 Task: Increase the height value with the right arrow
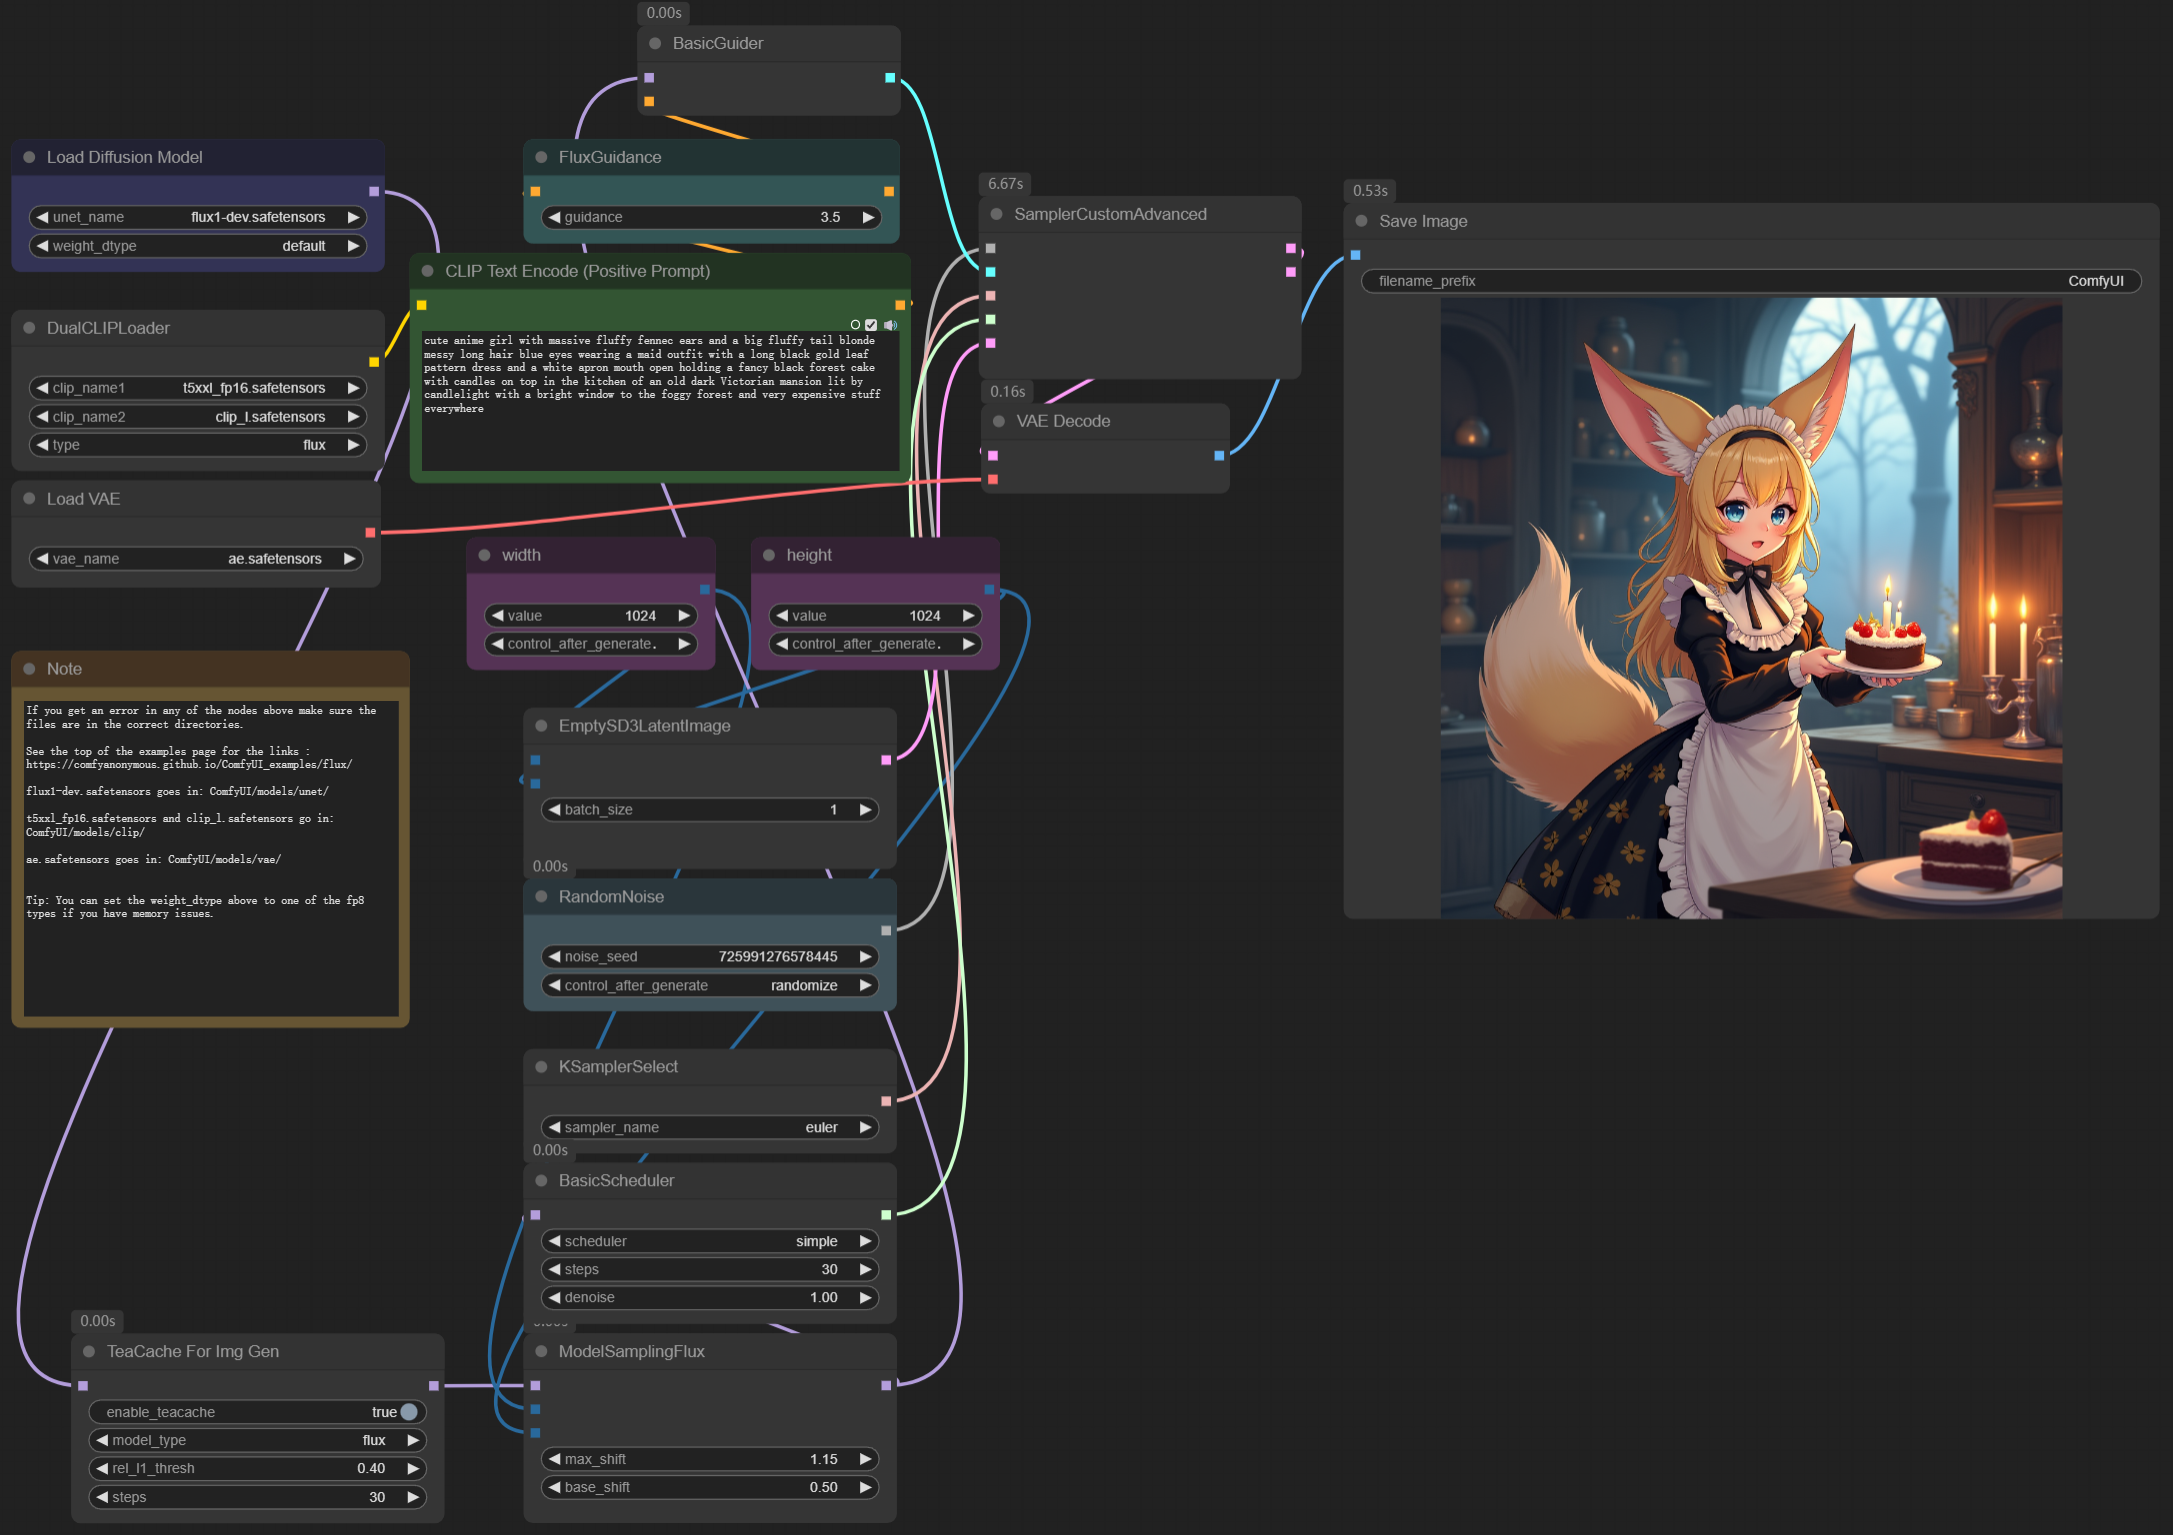[x=968, y=616]
